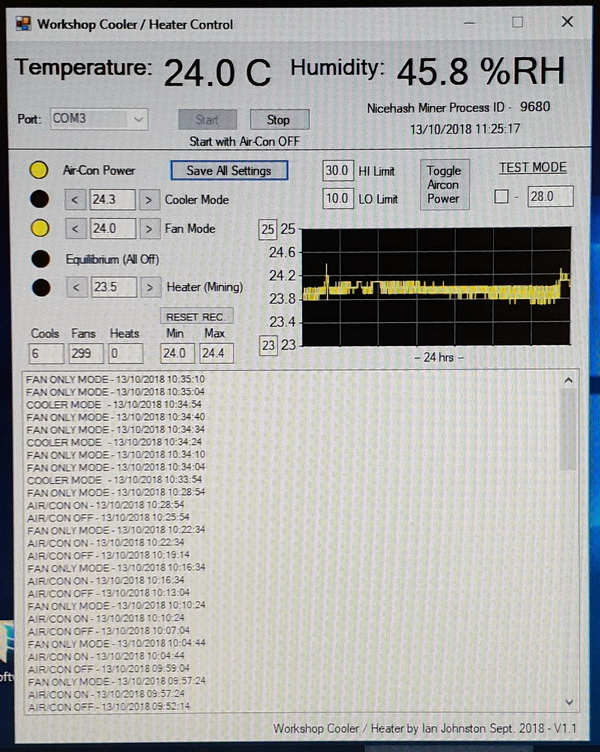600x752 pixels.
Task: Click the yellow Fan Mode indicator
Action: point(39,229)
